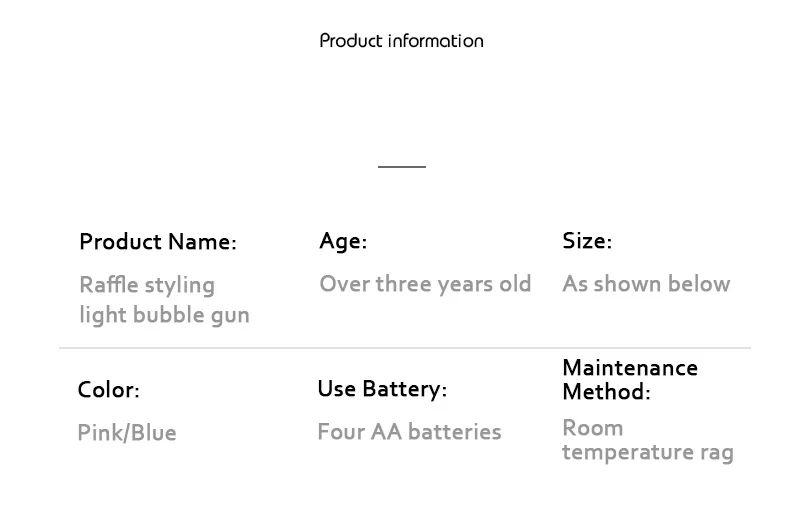Select the 'Raffle styling' text line
The image size is (790, 517).
click(147, 285)
